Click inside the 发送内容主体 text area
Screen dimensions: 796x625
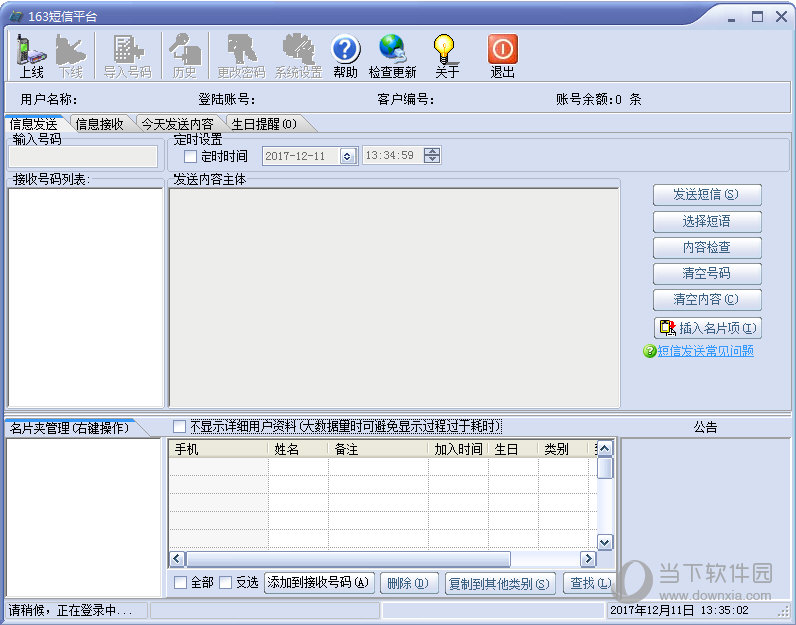point(394,298)
